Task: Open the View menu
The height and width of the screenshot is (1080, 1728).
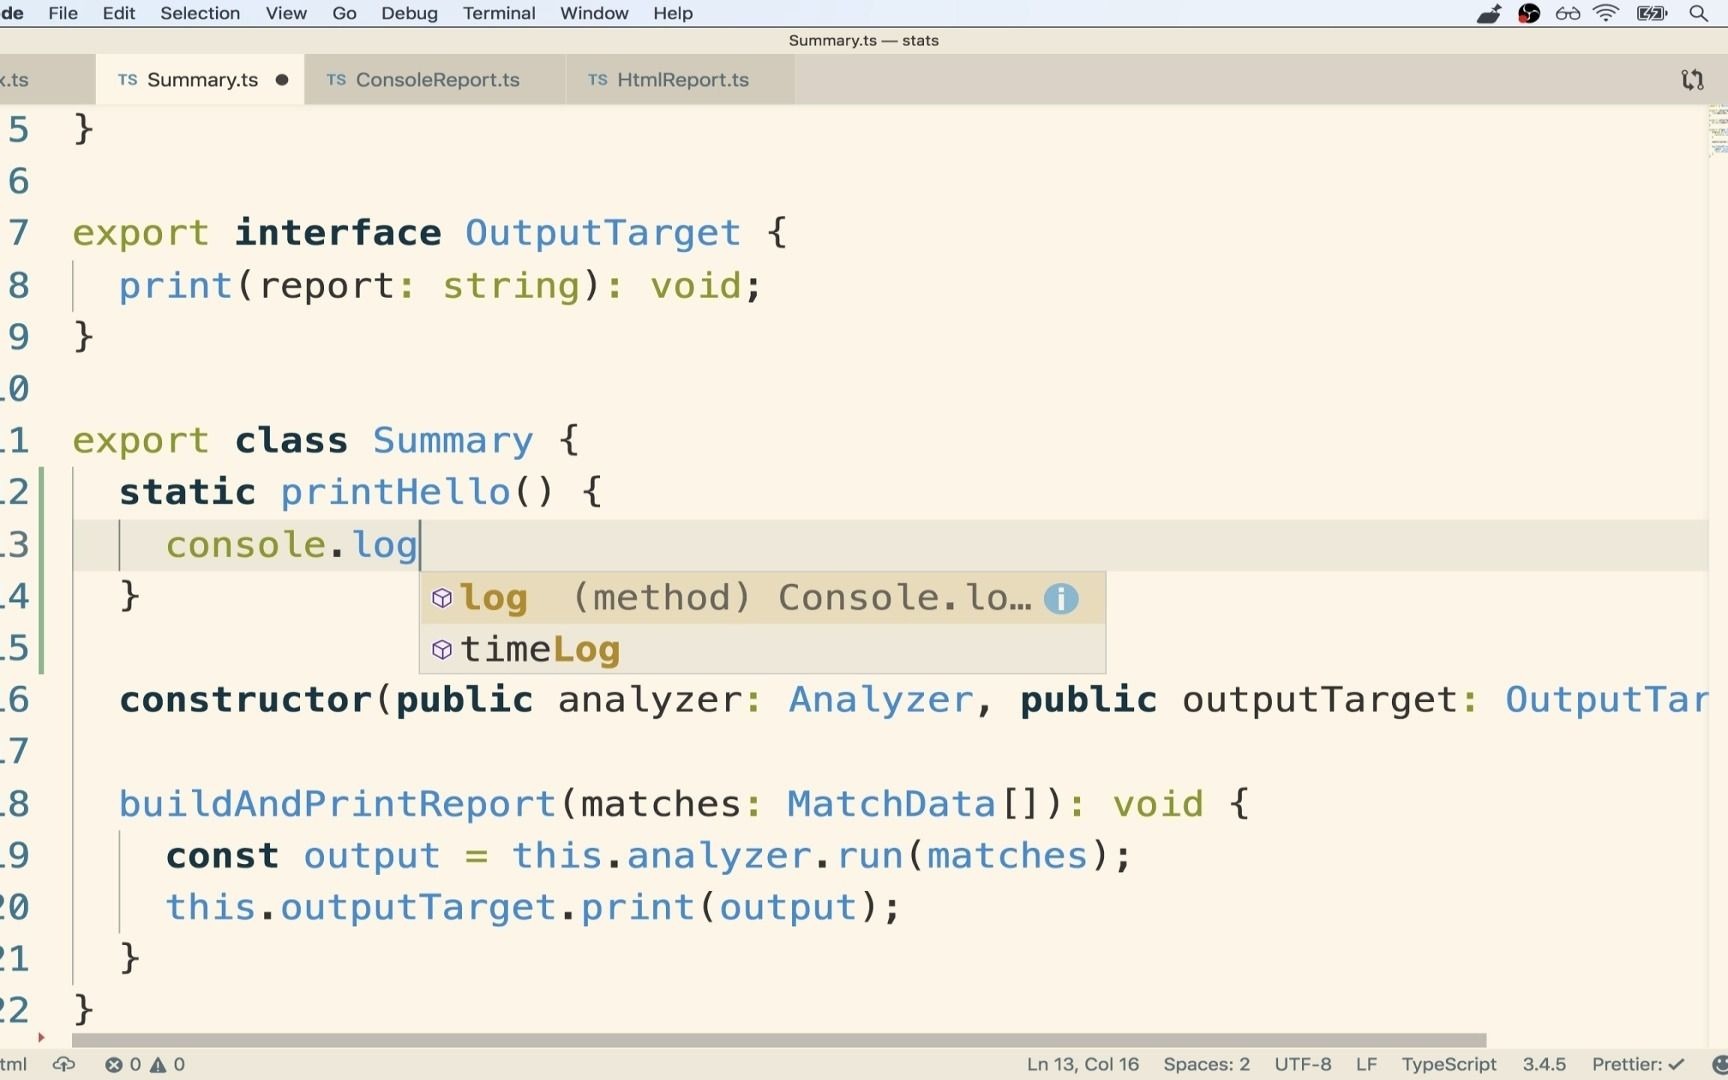Action: pyautogui.click(x=286, y=13)
